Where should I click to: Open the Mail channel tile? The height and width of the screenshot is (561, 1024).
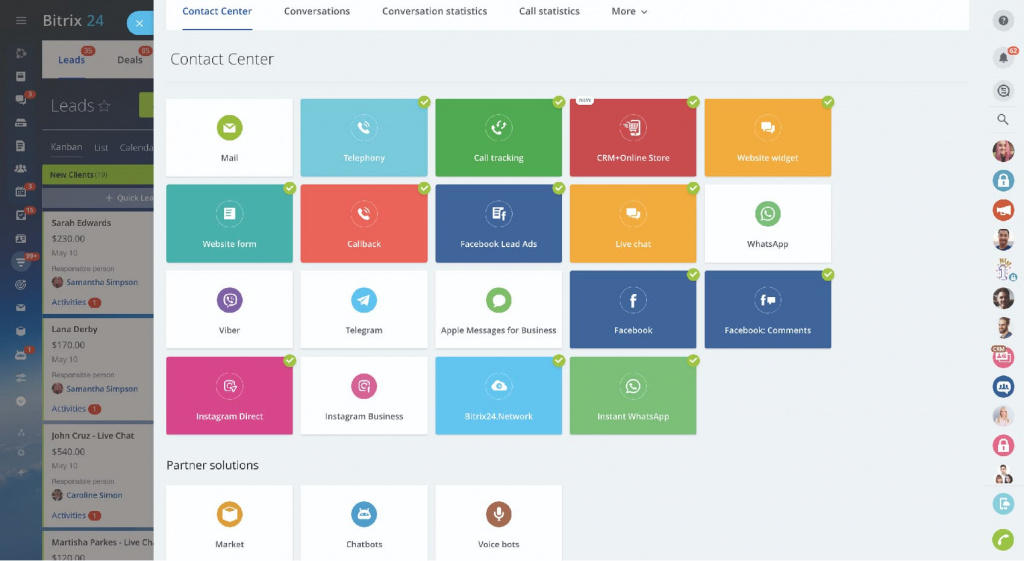click(229, 138)
